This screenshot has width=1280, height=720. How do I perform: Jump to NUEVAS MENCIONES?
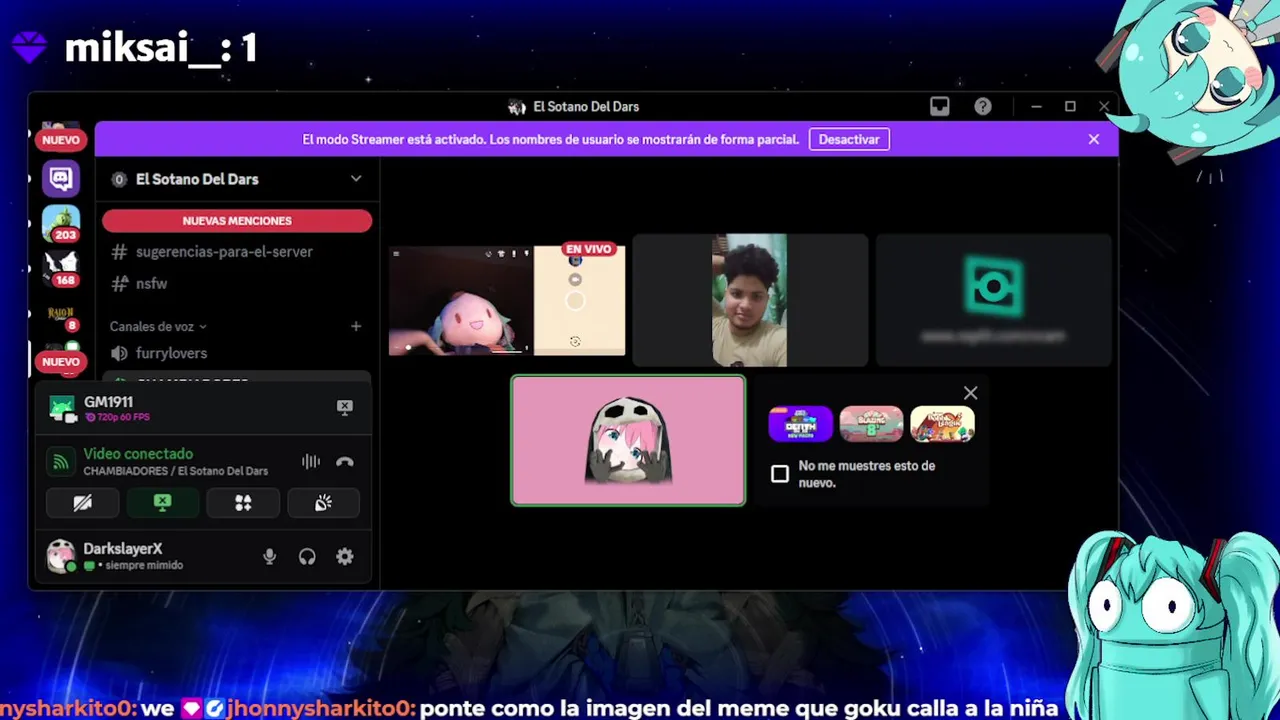click(x=237, y=221)
